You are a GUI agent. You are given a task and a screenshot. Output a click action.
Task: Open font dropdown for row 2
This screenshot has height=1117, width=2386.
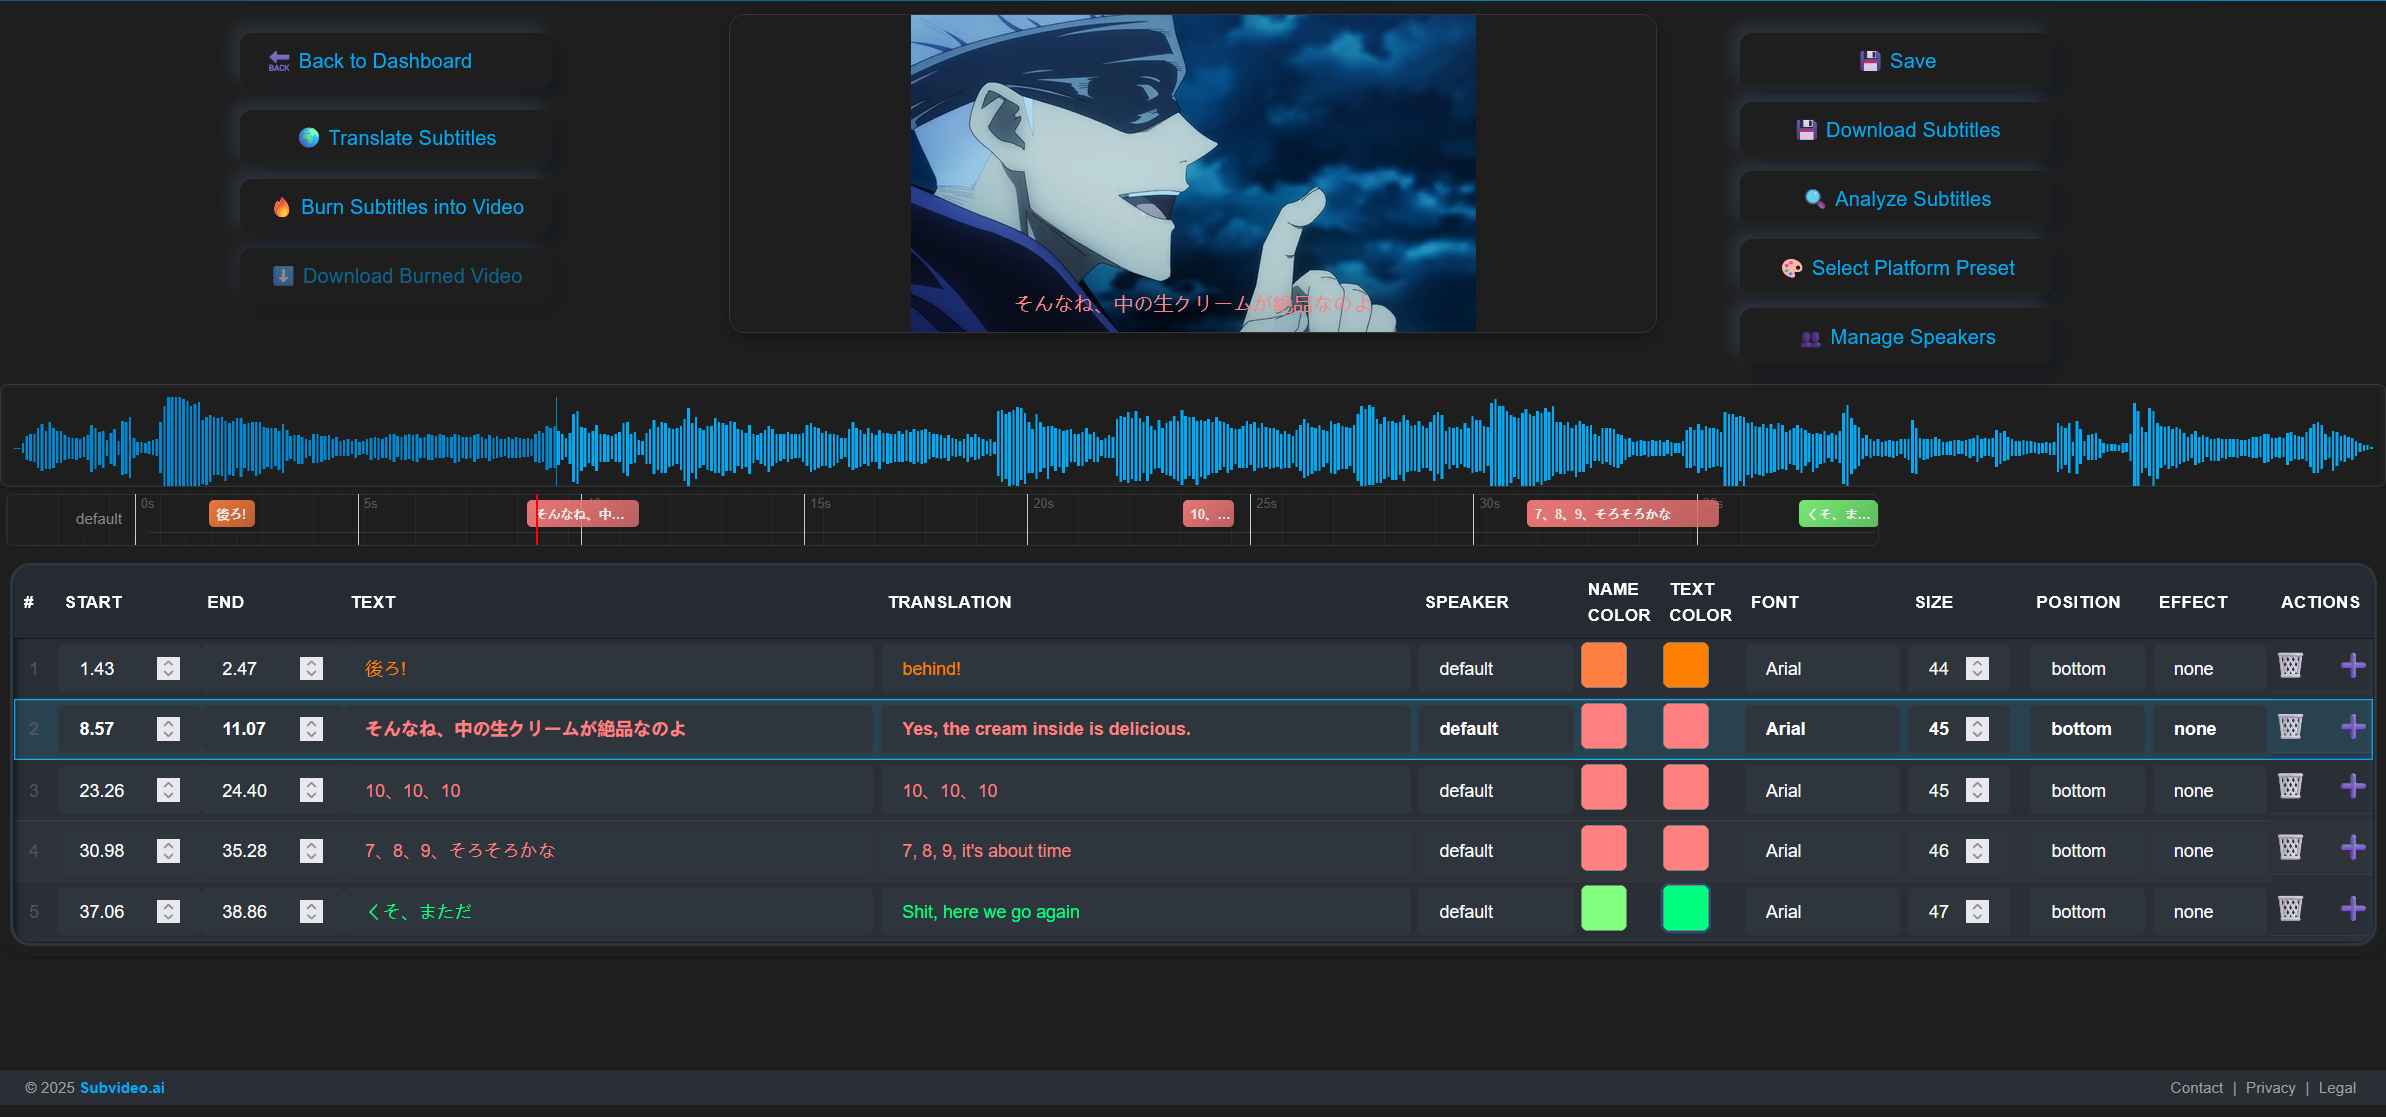1821,729
